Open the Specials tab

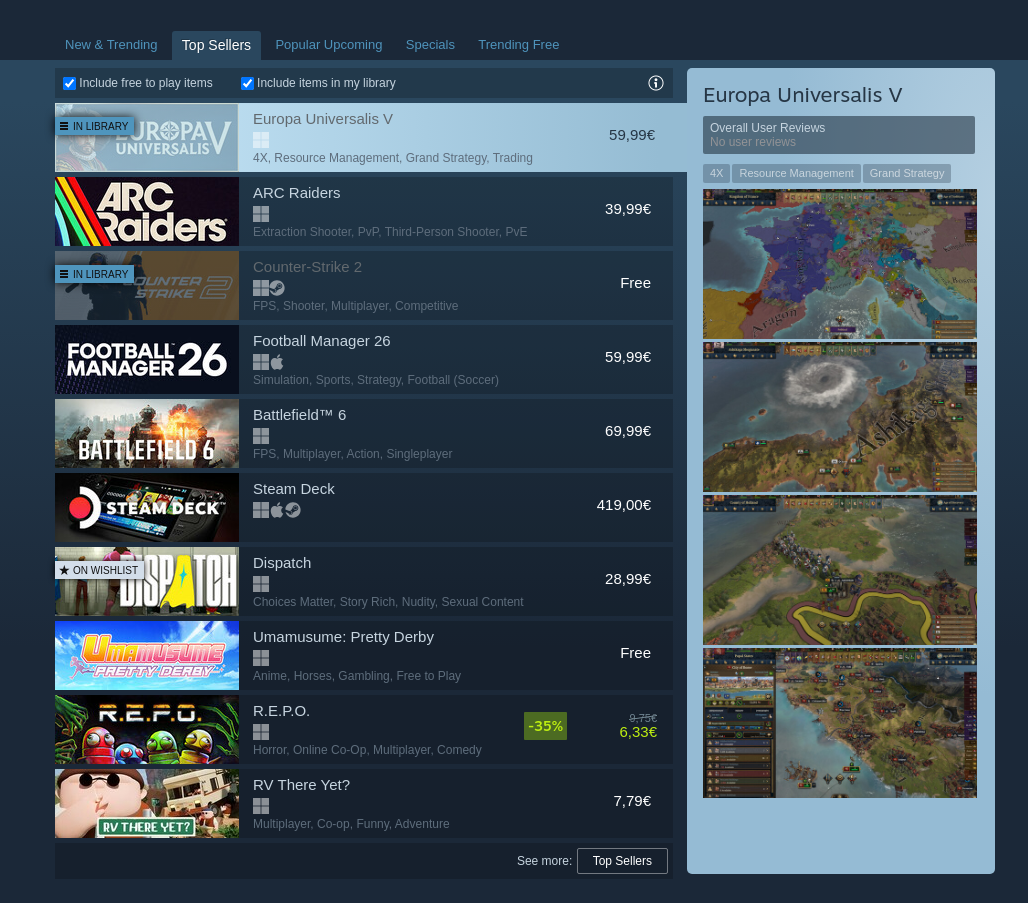coord(430,45)
